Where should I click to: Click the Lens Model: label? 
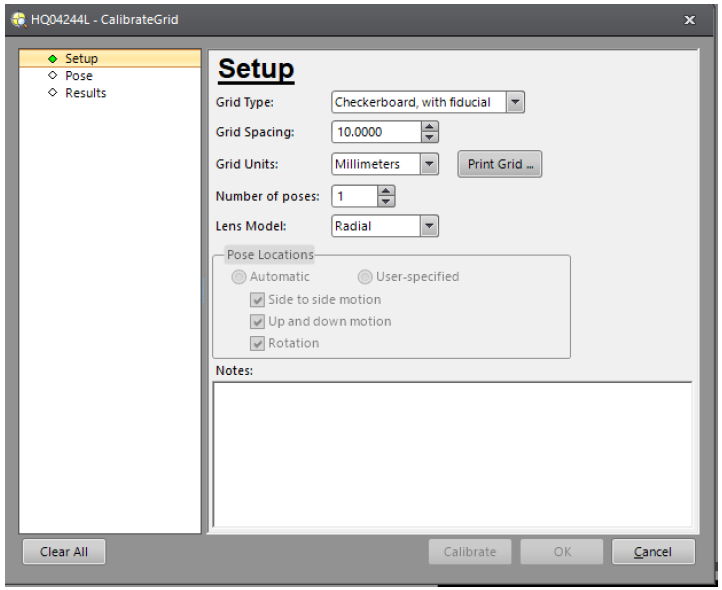pyautogui.click(x=251, y=226)
